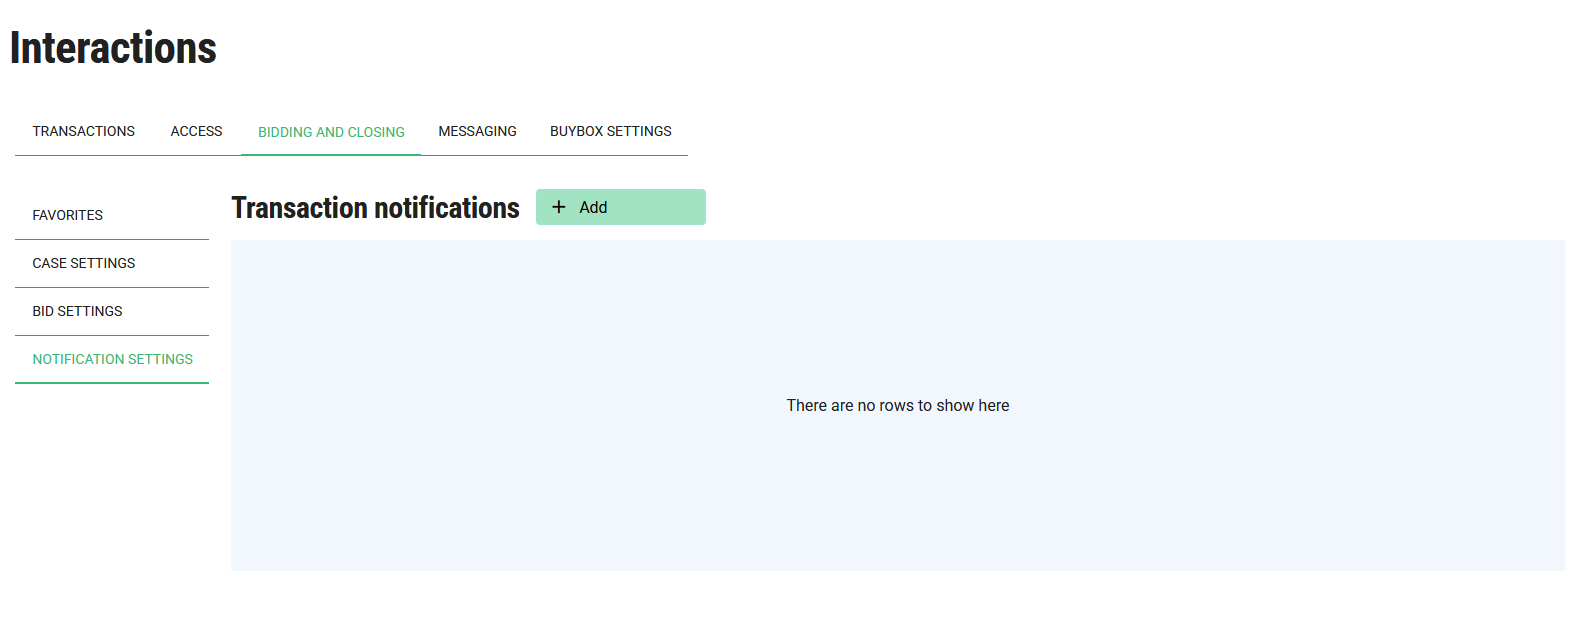Click the divider line beneath Favorites

point(112,239)
